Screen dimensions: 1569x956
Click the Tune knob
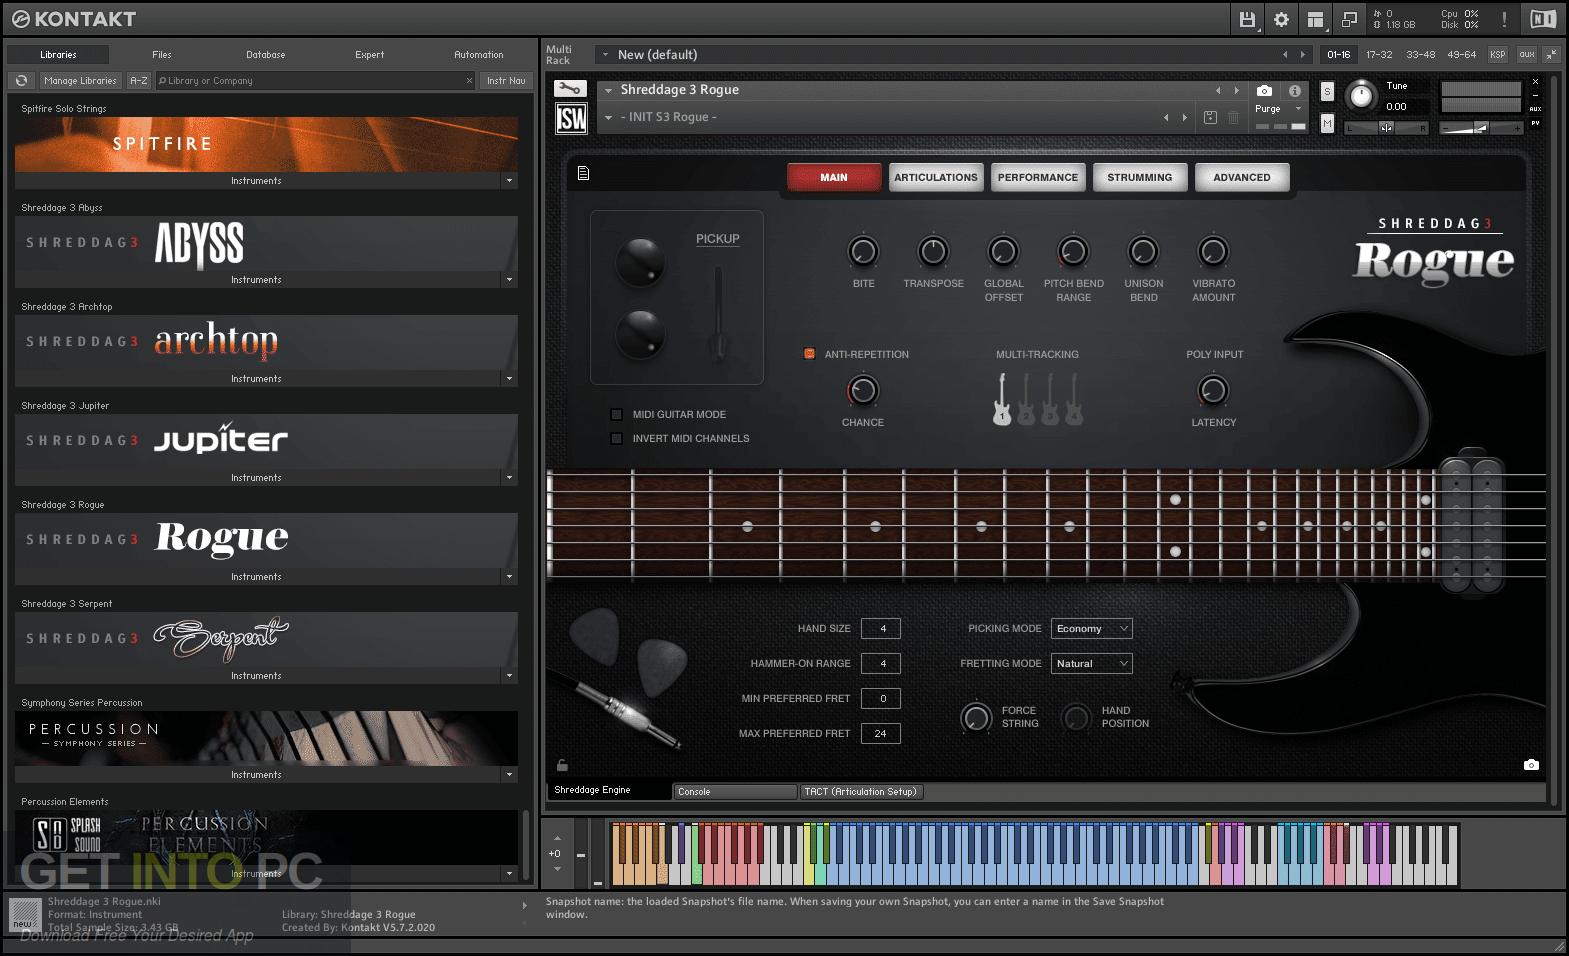(1360, 96)
